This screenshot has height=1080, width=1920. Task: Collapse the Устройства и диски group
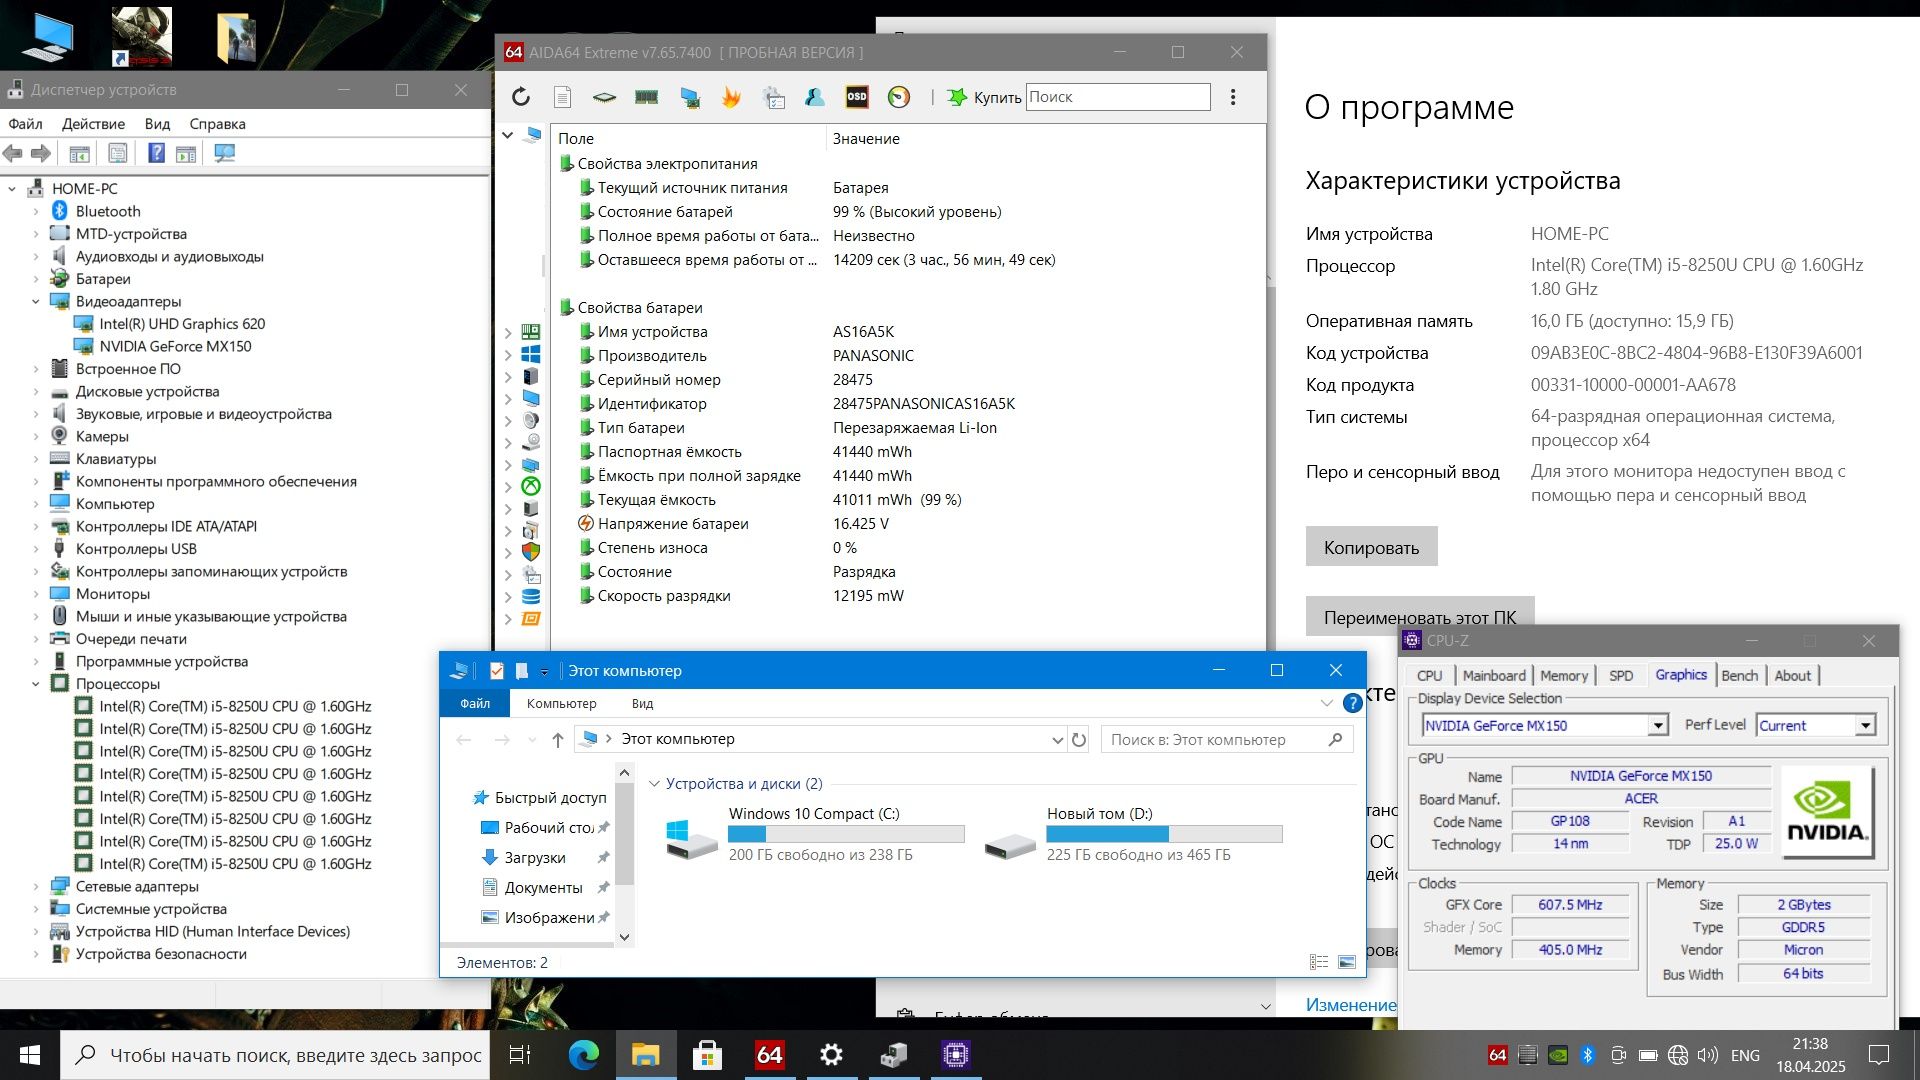tap(655, 784)
